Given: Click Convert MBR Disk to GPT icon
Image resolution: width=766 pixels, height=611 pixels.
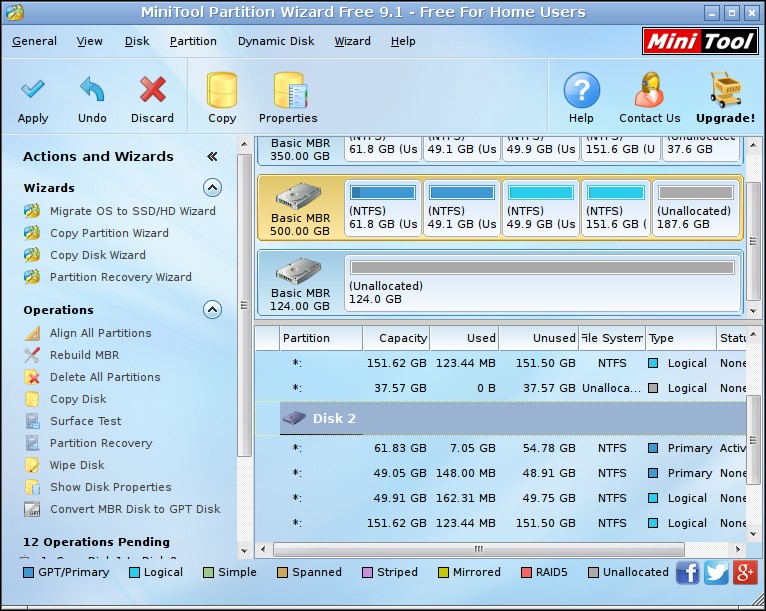Looking at the screenshot, I should (x=32, y=509).
